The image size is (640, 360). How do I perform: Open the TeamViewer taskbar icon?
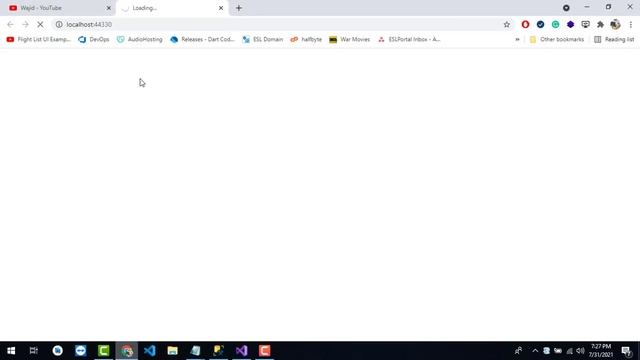click(x=80, y=351)
